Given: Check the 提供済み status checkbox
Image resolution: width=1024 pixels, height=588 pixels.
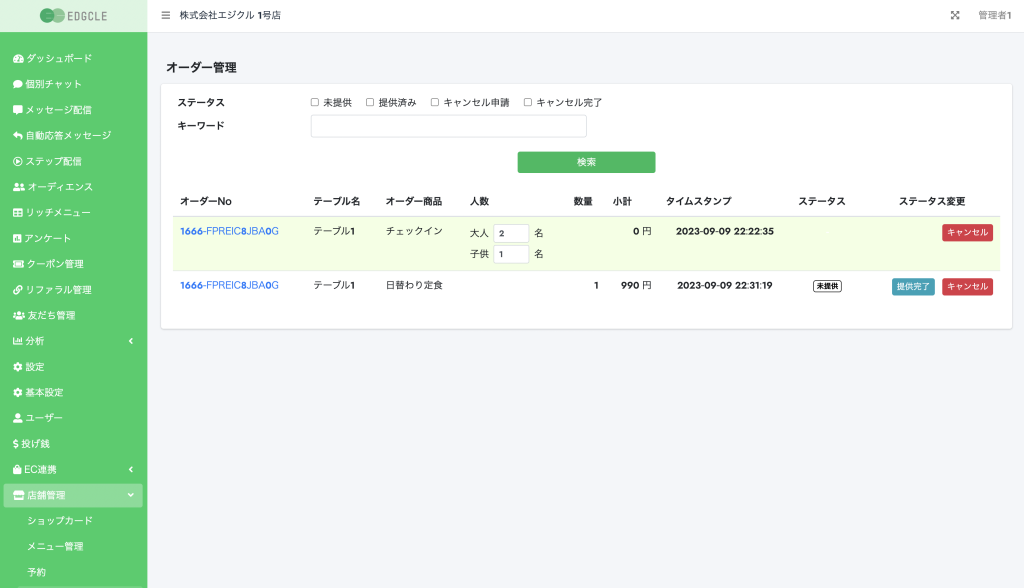Looking at the screenshot, I should (370, 102).
